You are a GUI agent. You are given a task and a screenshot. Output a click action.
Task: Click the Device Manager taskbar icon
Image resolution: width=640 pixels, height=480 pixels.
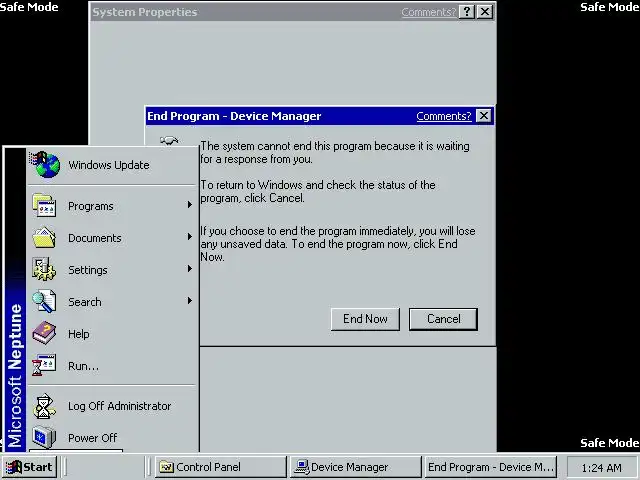pos(302,467)
